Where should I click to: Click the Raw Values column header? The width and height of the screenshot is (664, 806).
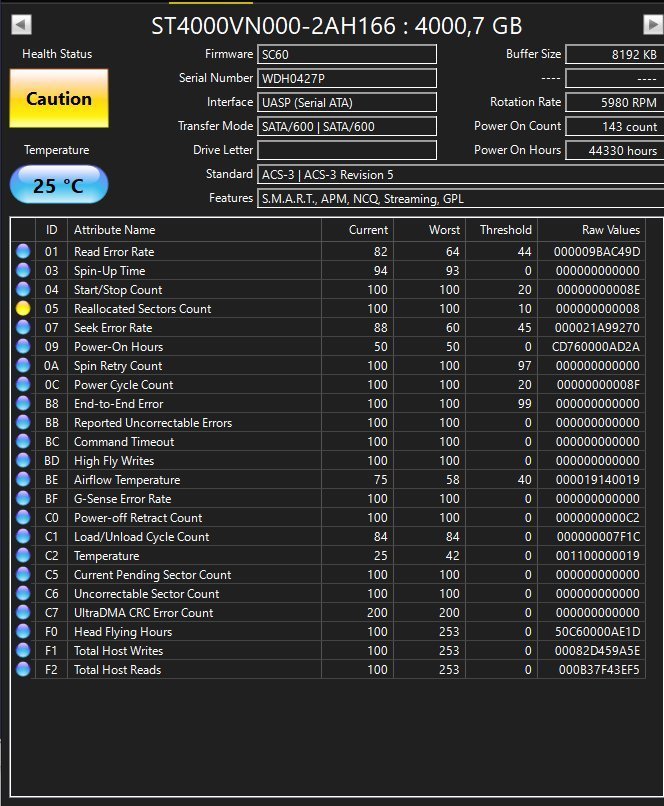click(602, 230)
